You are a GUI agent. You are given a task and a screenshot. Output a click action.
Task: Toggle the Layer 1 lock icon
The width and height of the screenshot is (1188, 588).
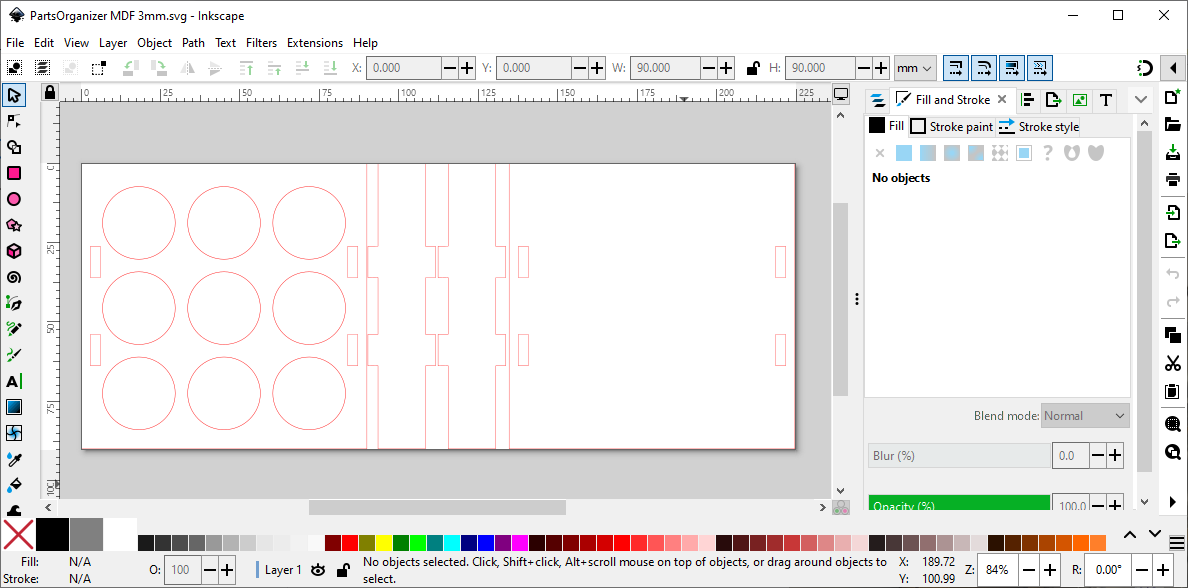[342, 570]
